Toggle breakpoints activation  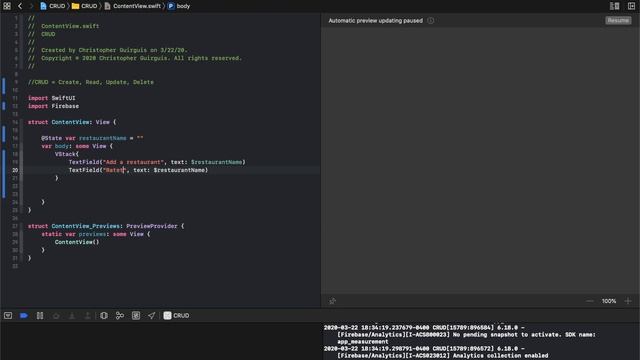click(24, 316)
